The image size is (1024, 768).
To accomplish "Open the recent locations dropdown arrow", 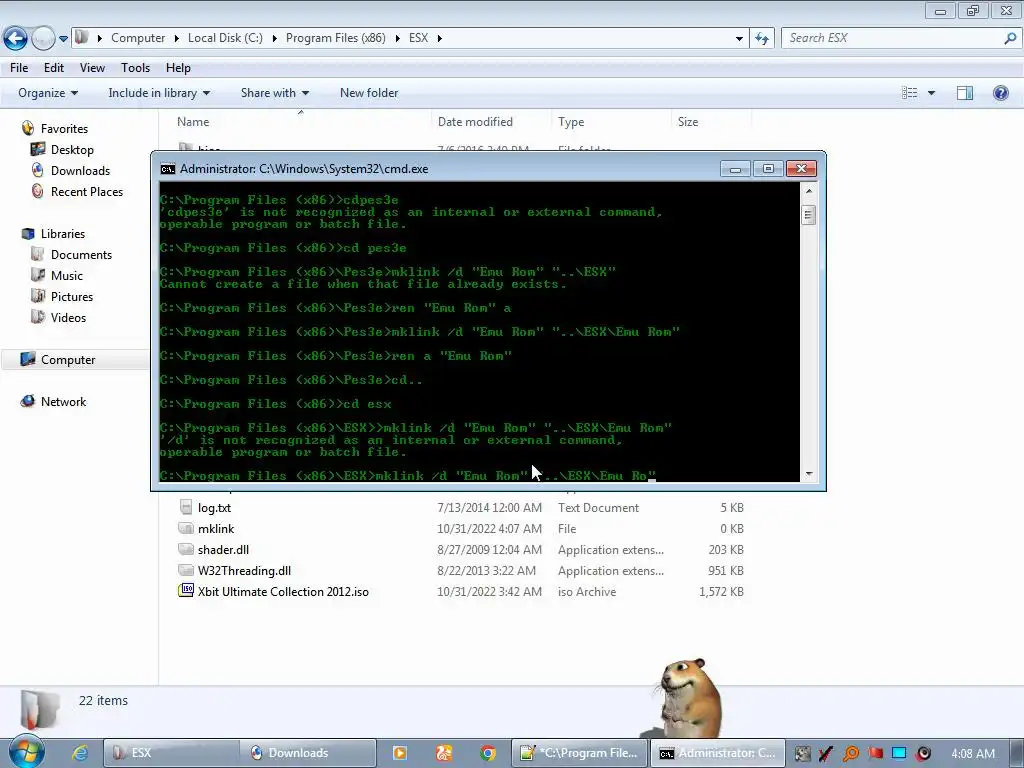I will [x=63, y=39].
